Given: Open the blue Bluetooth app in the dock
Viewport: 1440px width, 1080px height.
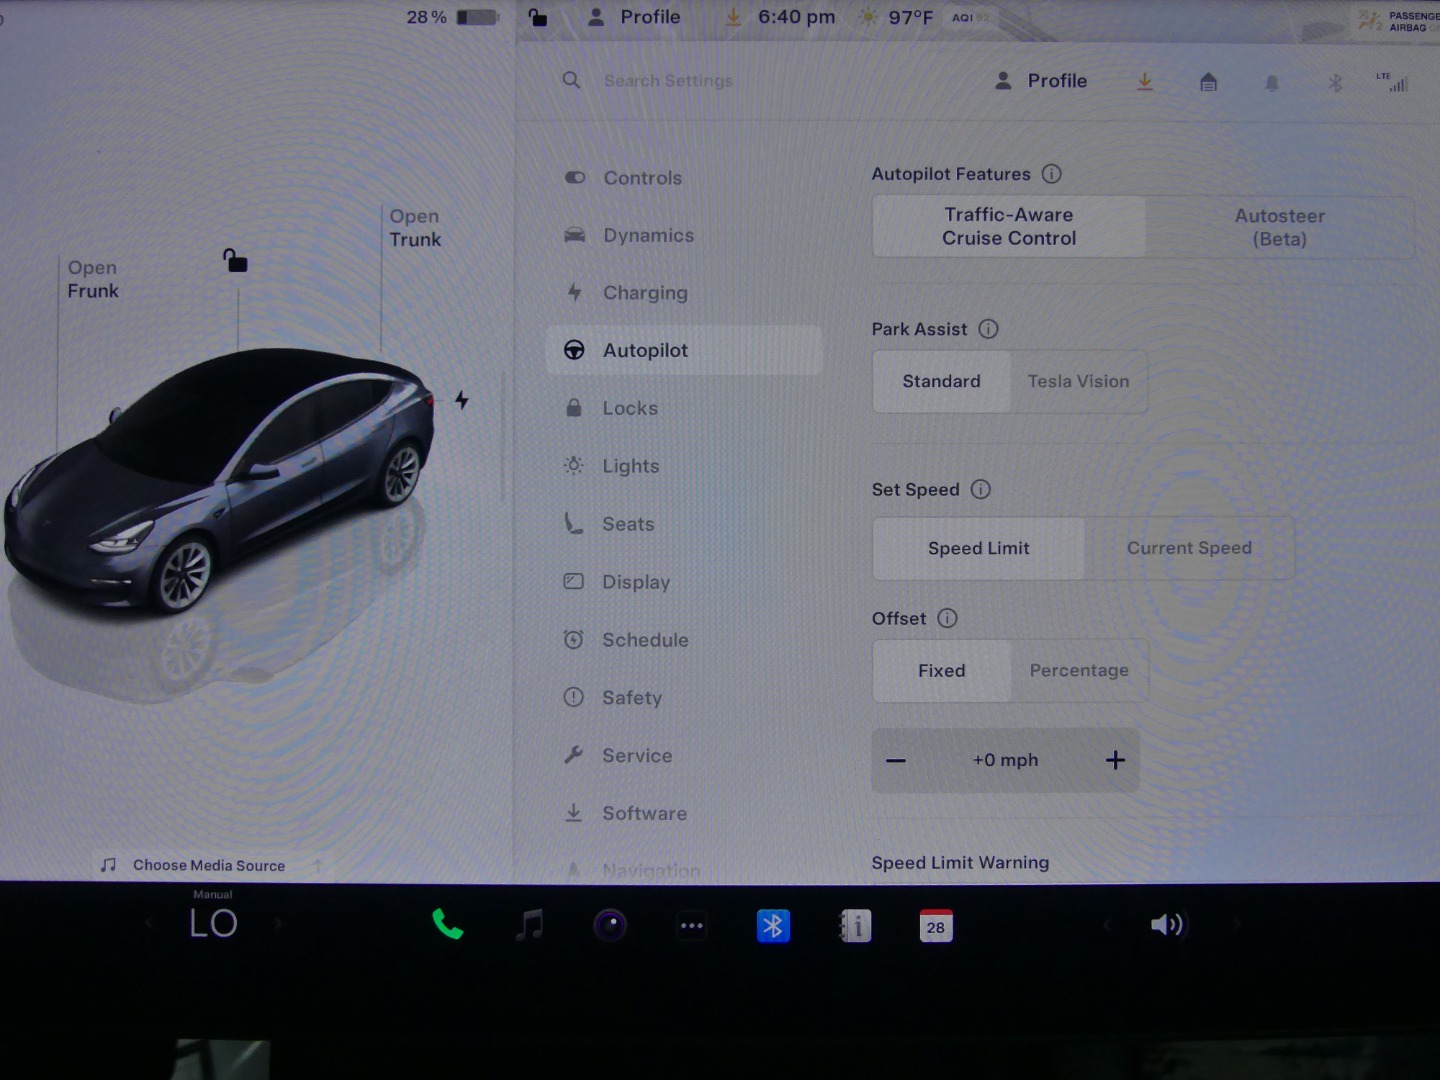Looking at the screenshot, I should click(773, 926).
